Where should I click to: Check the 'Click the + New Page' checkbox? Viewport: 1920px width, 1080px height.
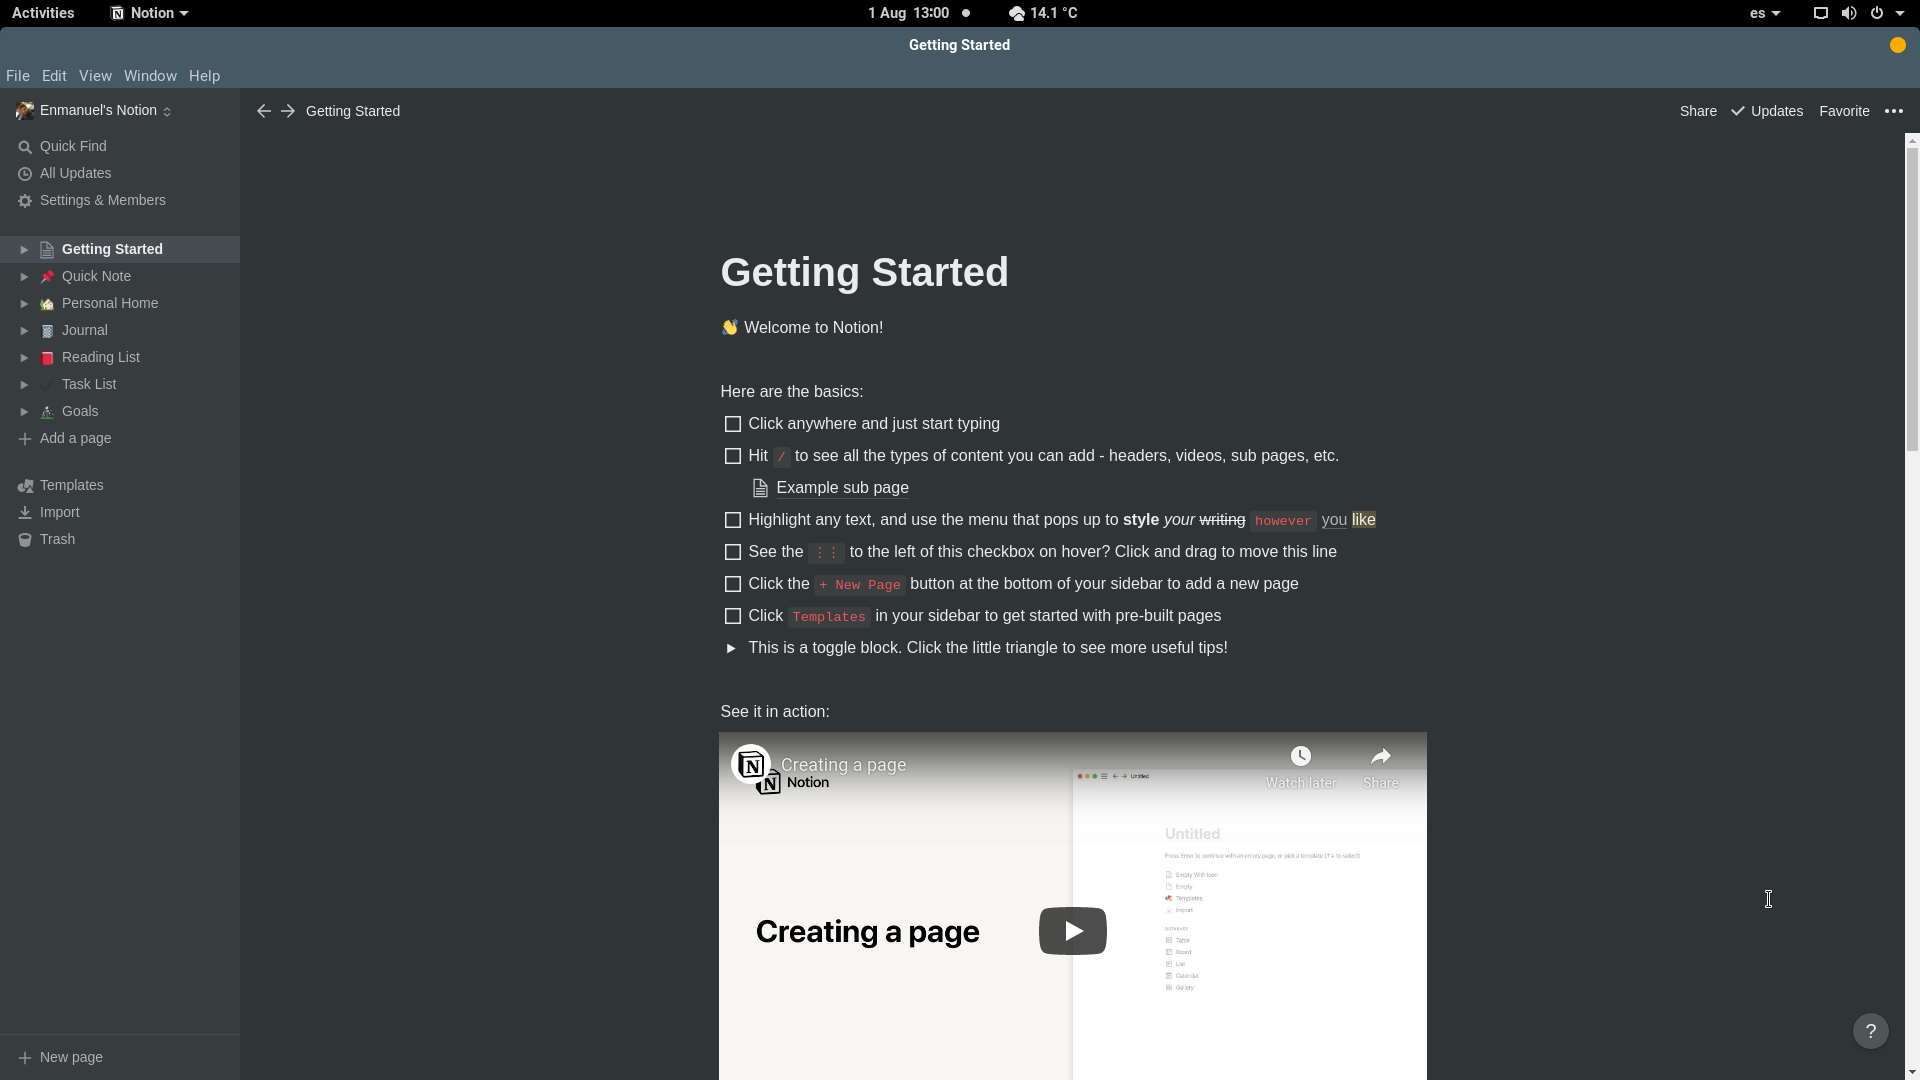tap(733, 584)
